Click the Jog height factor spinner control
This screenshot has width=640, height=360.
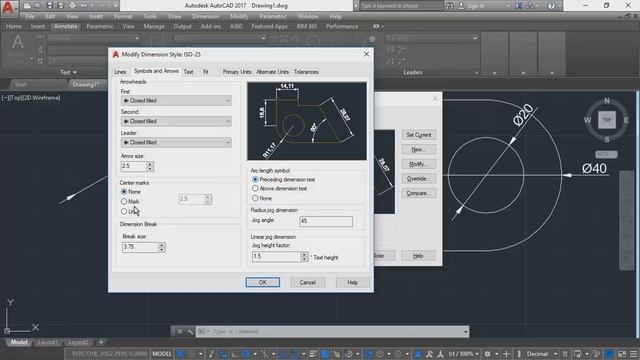tap(304, 256)
